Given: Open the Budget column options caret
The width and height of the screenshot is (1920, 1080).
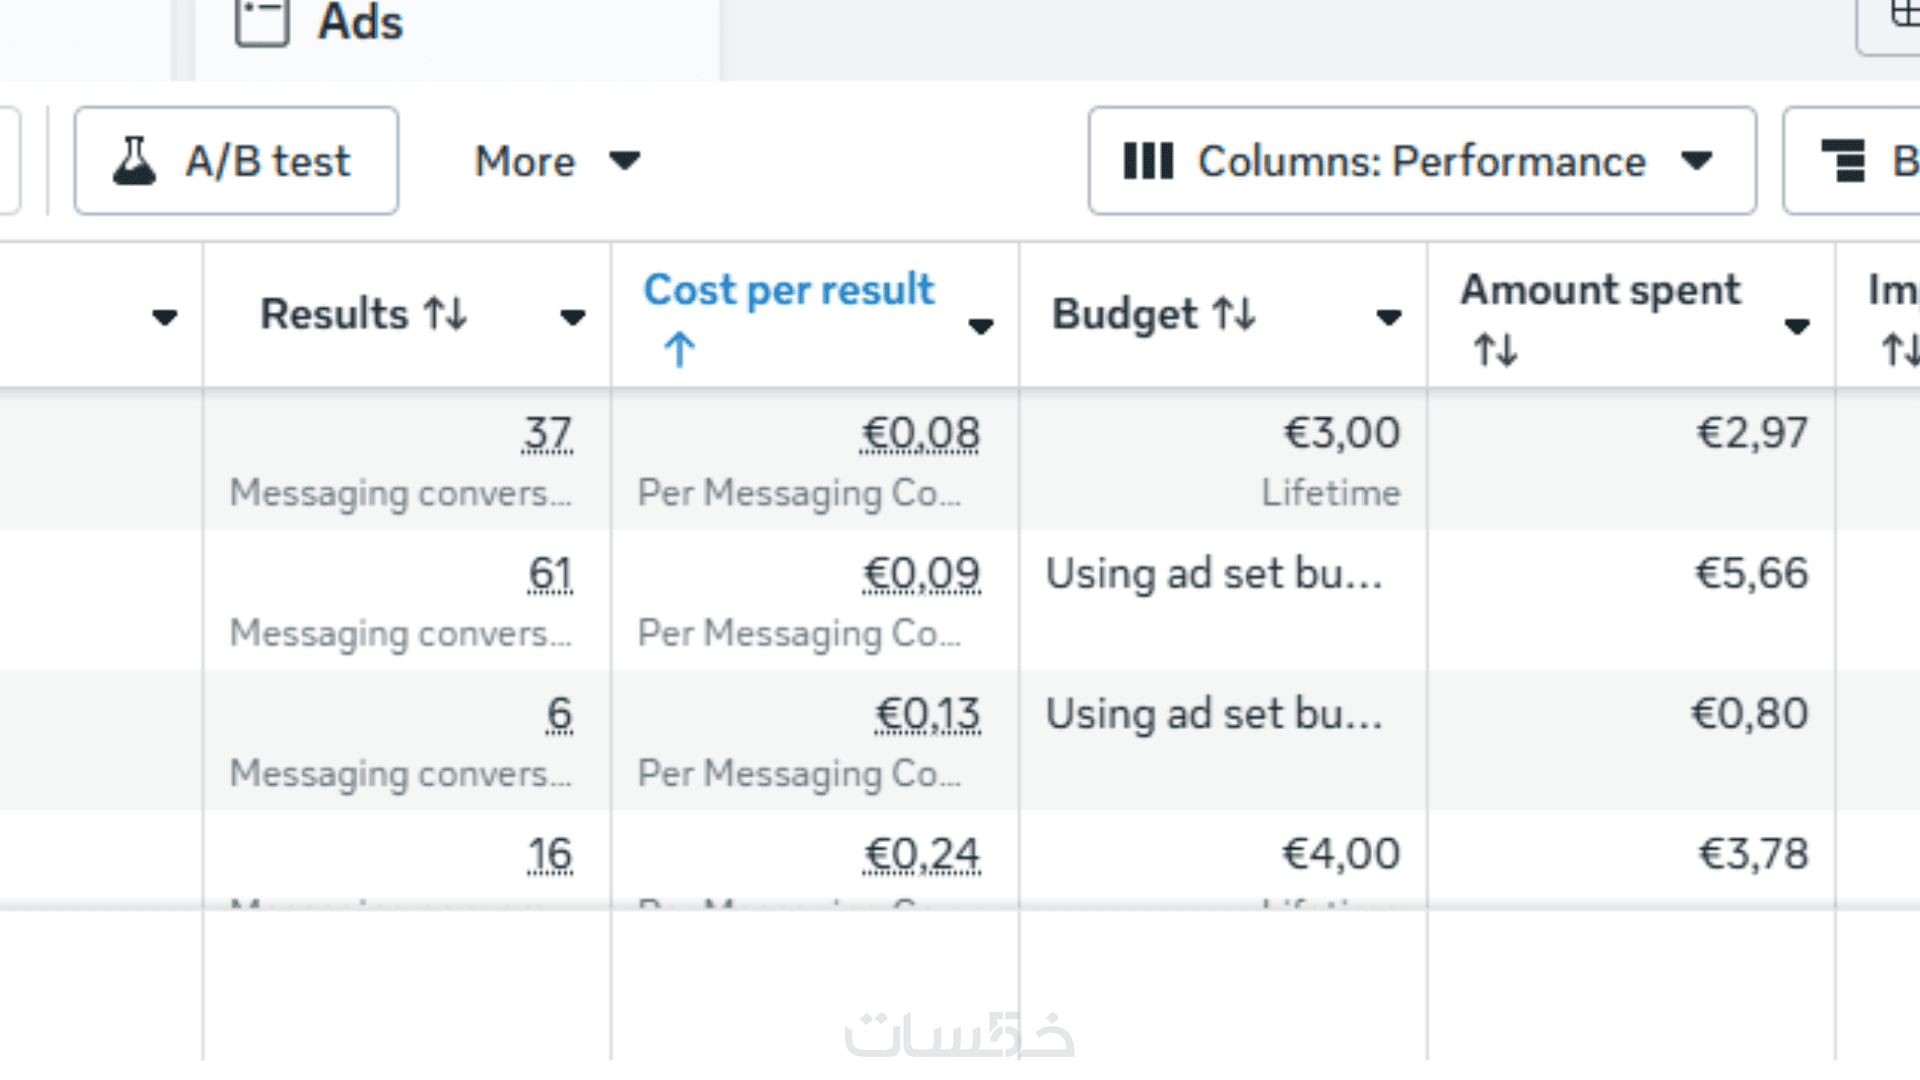Looking at the screenshot, I should point(1388,318).
